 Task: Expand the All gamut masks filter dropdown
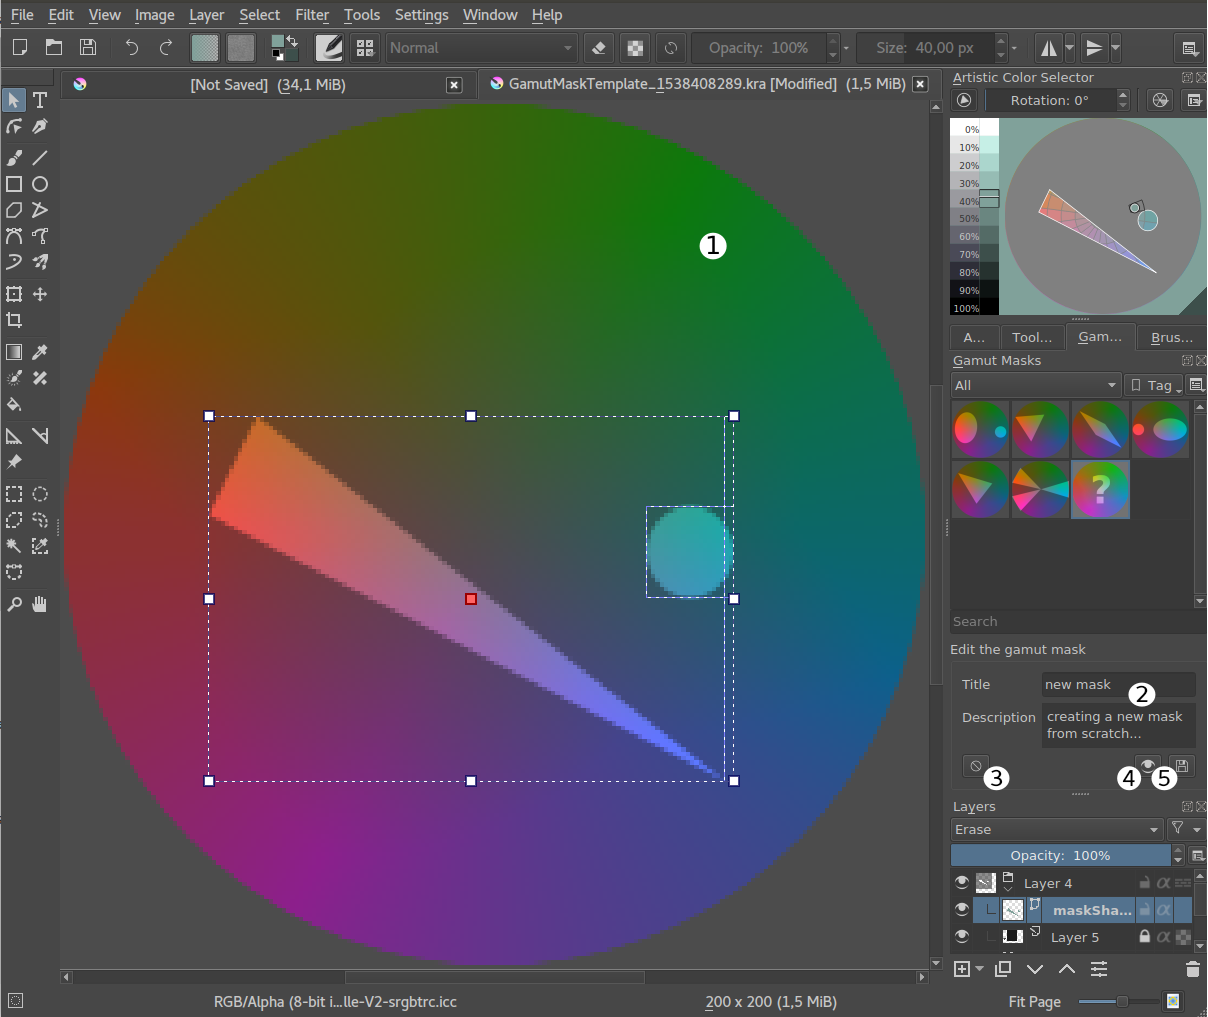pyautogui.click(x=1035, y=385)
